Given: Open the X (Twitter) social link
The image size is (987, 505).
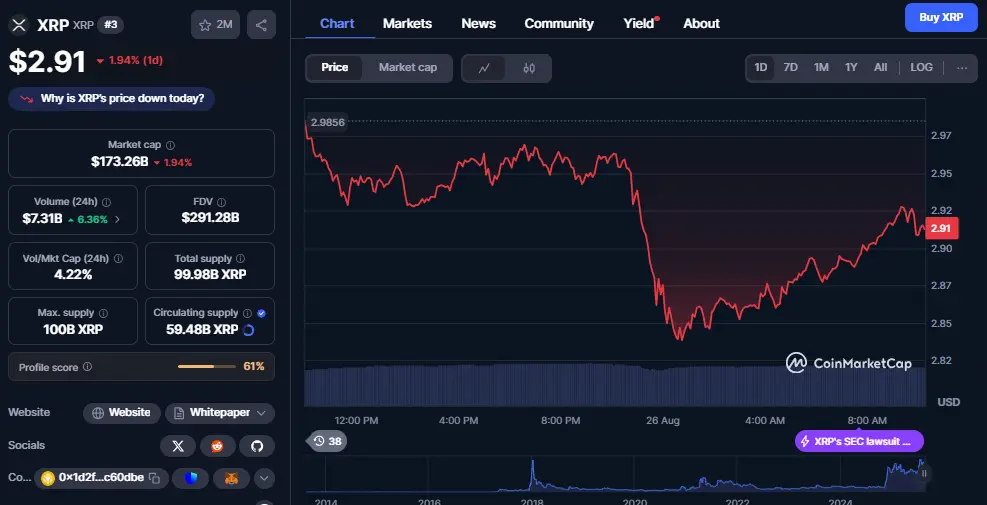Looking at the screenshot, I should [x=178, y=446].
